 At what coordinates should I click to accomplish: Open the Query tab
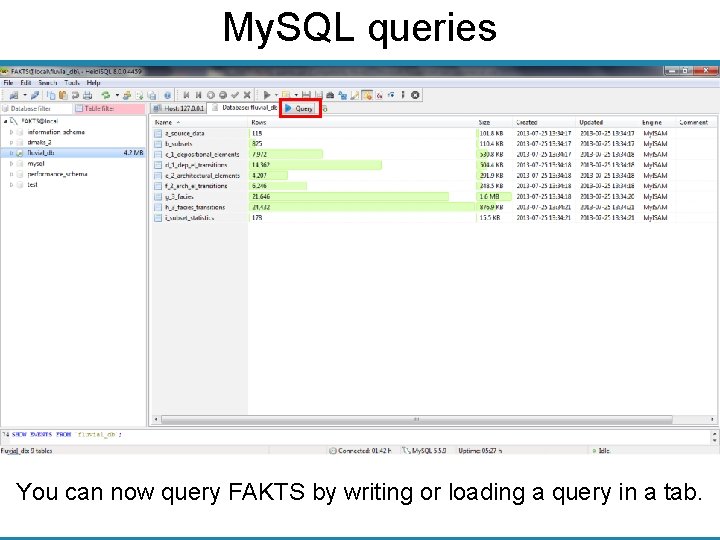coord(300,108)
